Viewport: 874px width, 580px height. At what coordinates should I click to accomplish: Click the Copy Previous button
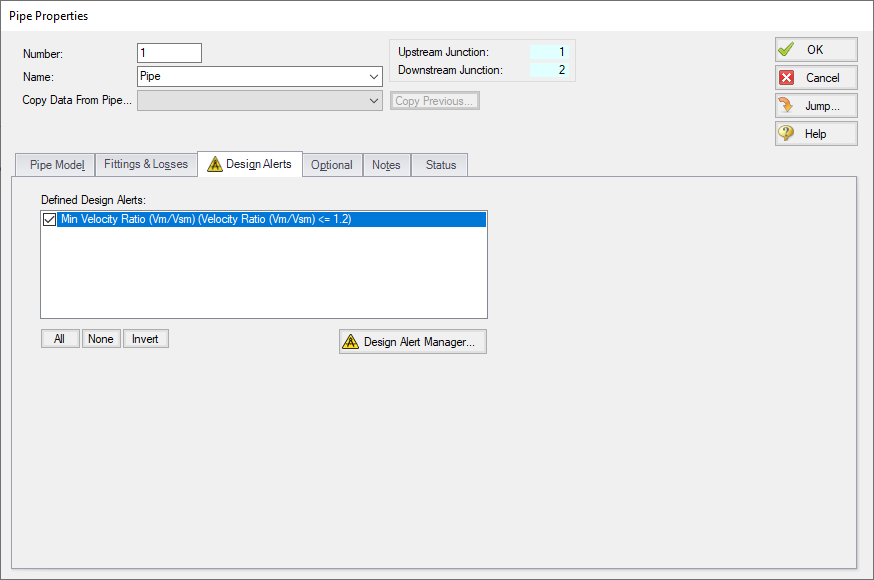point(435,101)
